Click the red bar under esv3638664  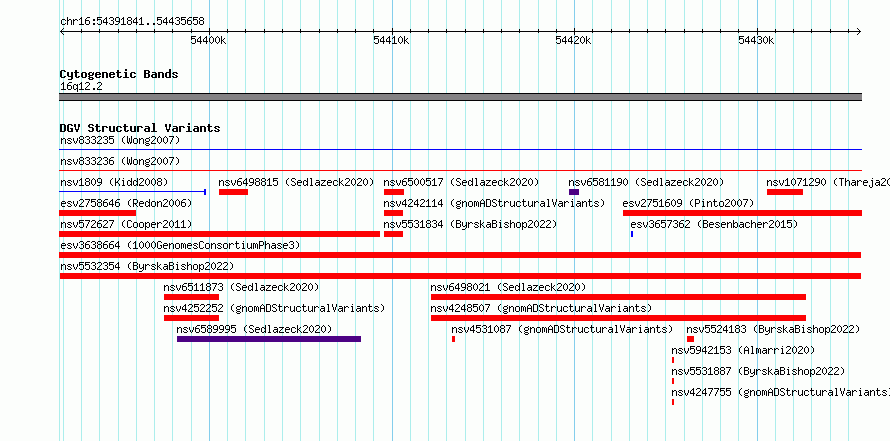click(x=460, y=255)
